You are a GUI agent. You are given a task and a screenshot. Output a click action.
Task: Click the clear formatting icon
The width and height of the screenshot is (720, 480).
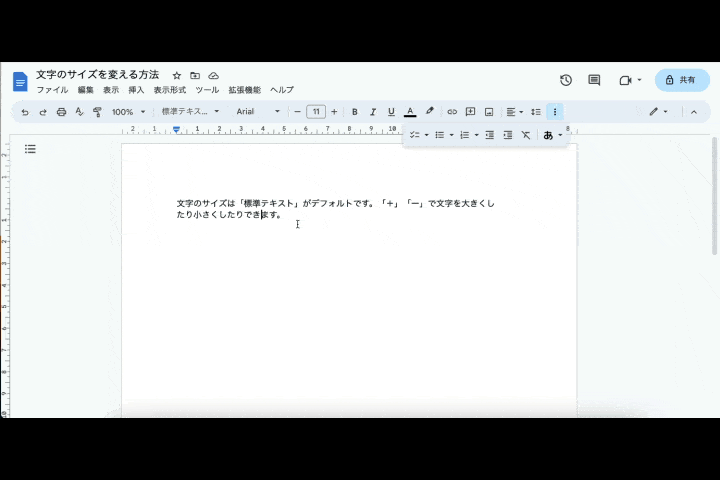526,135
